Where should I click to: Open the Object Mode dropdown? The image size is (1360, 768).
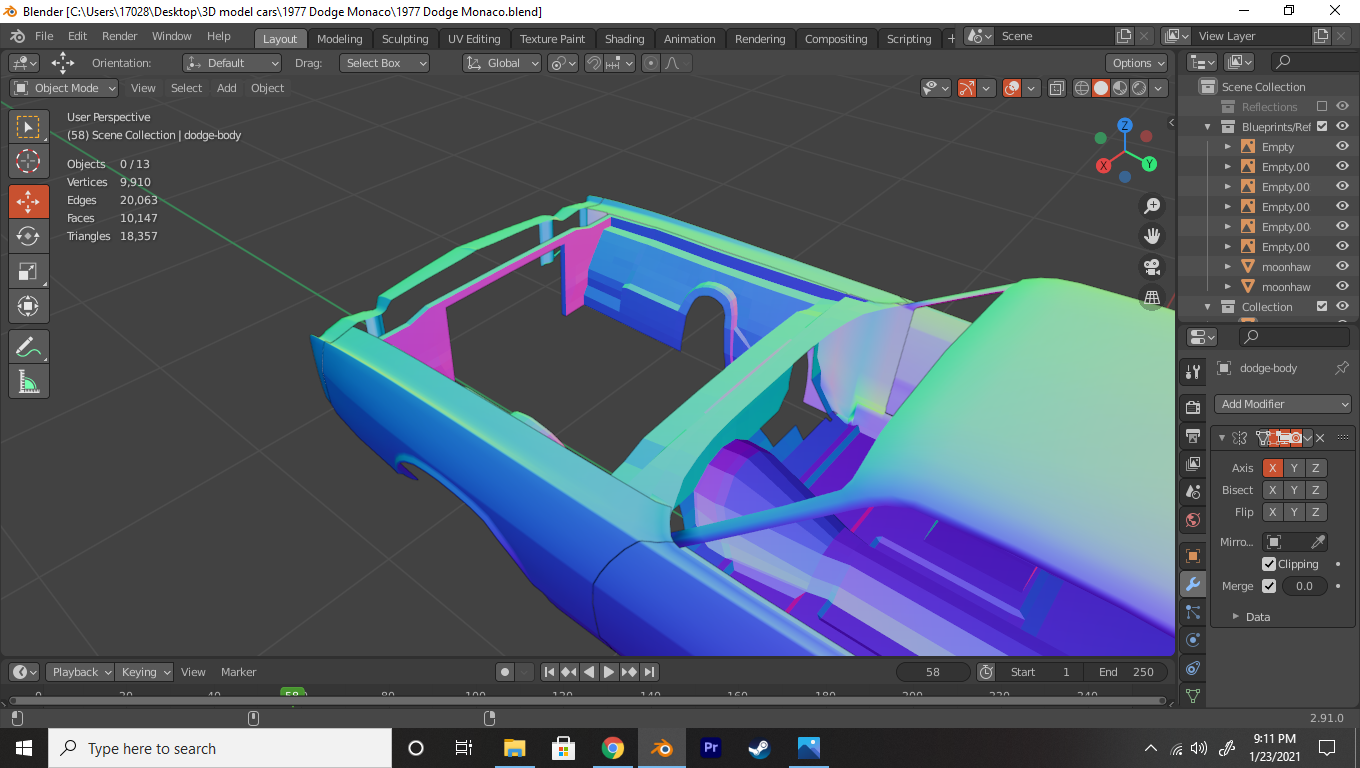(x=64, y=88)
